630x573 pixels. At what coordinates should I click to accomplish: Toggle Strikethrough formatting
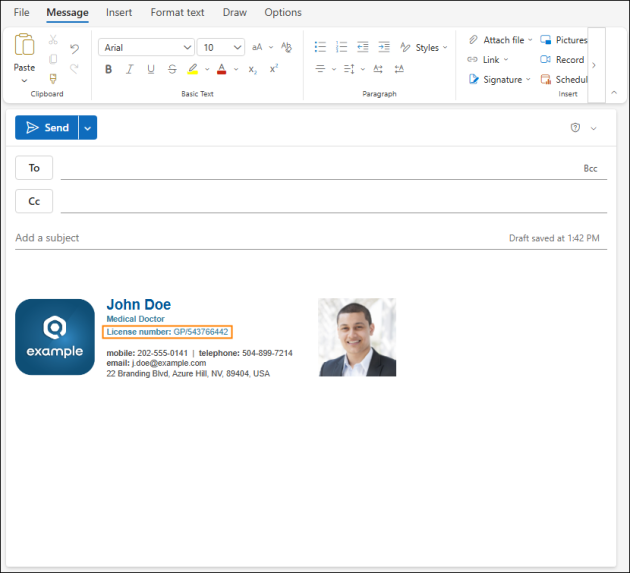tap(172, 69)
